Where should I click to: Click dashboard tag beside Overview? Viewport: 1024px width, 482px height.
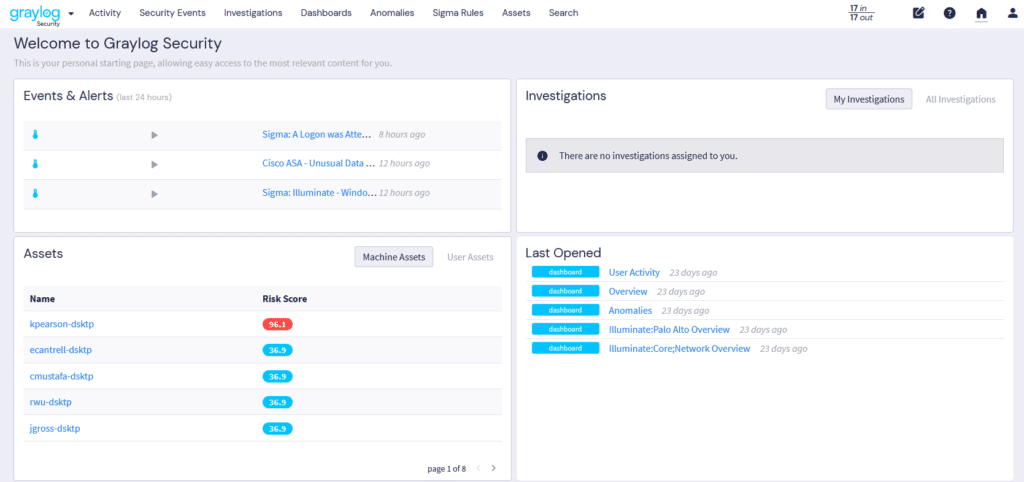[x=566, y=291]
